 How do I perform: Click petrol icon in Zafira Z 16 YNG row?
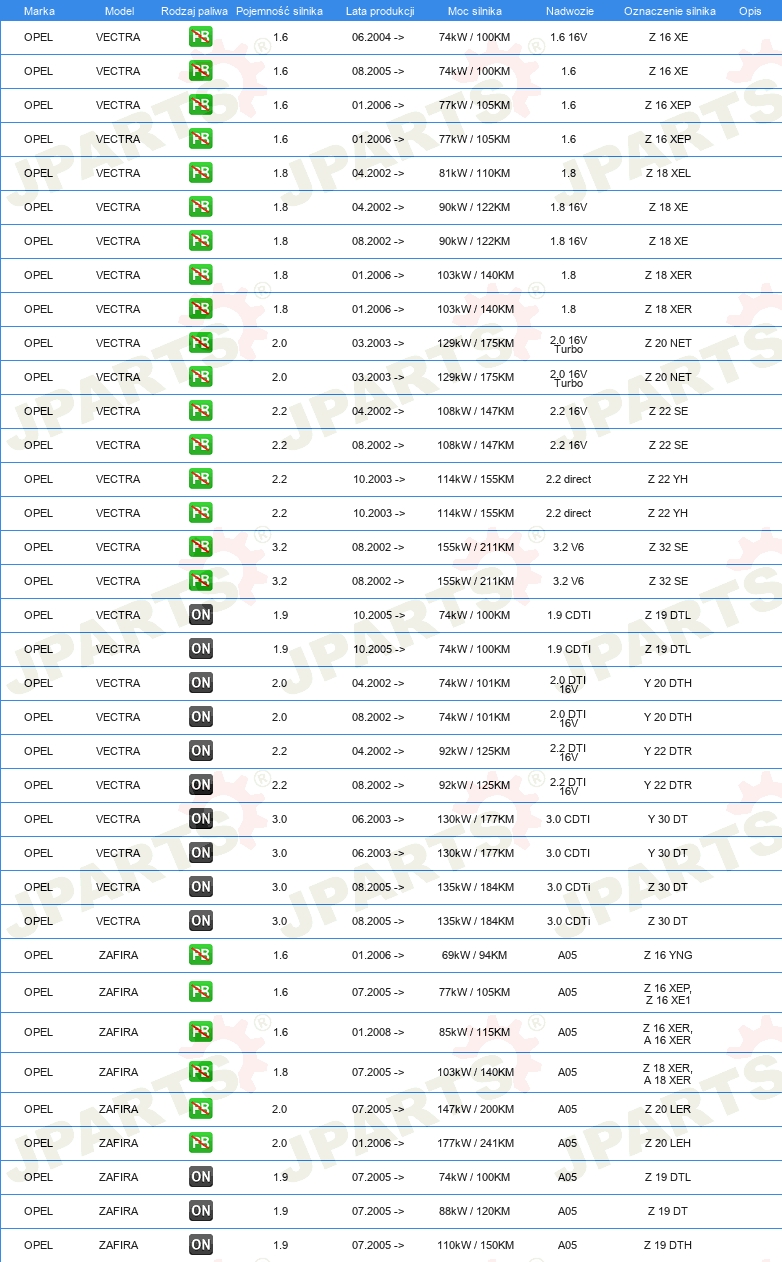(x=201, y=955)
